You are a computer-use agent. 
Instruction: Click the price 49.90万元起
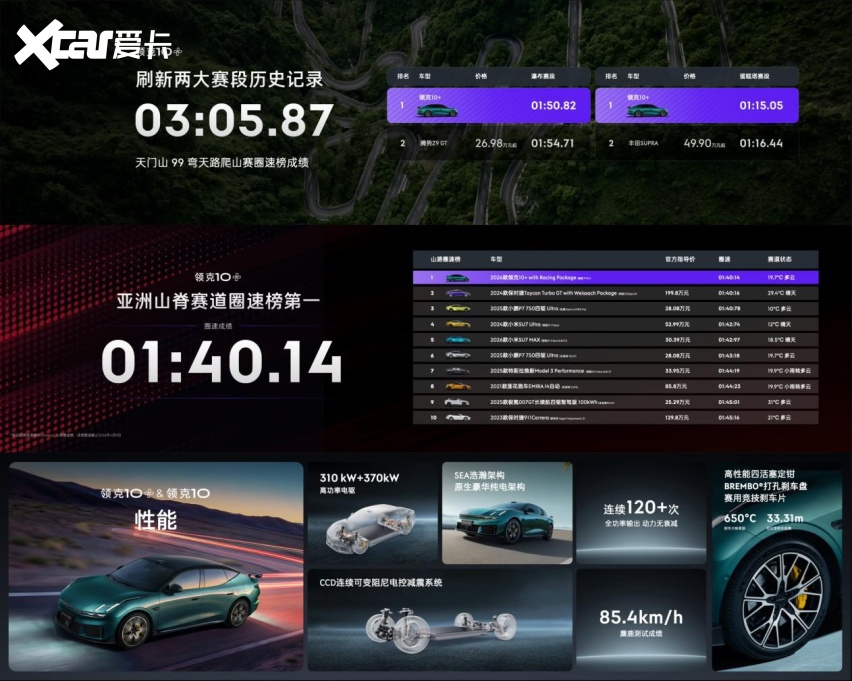[x=704, y=143]
